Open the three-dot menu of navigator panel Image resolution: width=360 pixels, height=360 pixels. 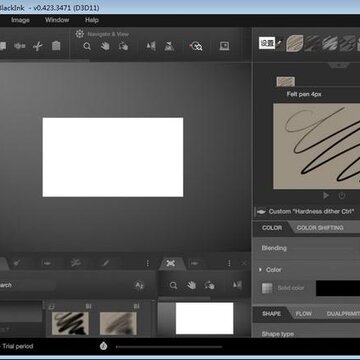click(x=229, y=263)
